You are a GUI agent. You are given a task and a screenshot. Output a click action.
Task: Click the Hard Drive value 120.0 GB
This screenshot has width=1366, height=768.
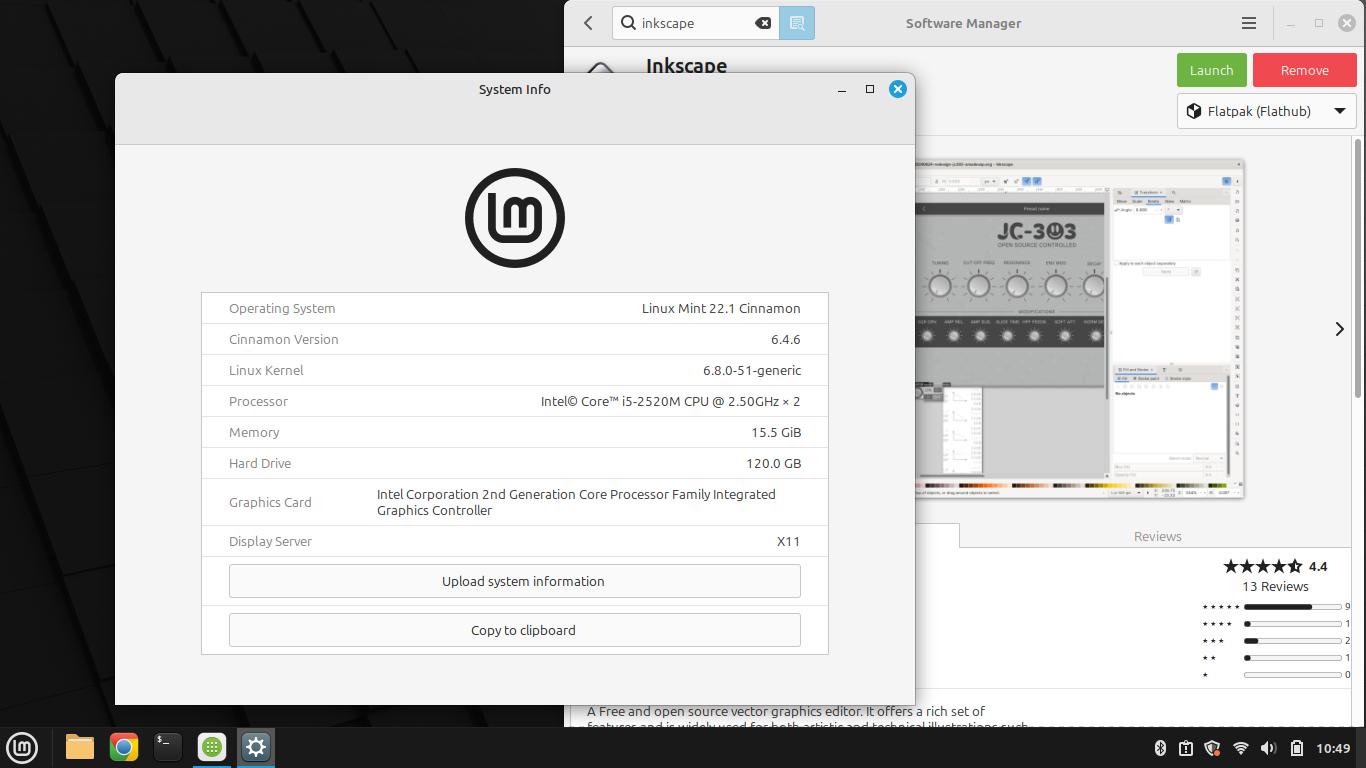(773, 463)
